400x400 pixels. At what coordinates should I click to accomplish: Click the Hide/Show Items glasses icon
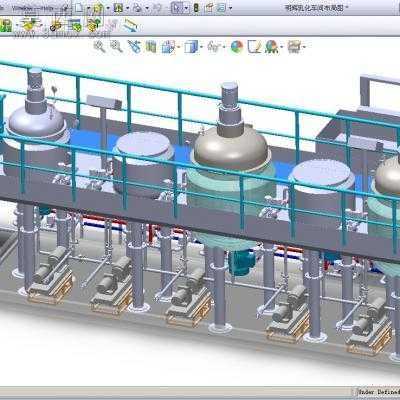(214, 47)
